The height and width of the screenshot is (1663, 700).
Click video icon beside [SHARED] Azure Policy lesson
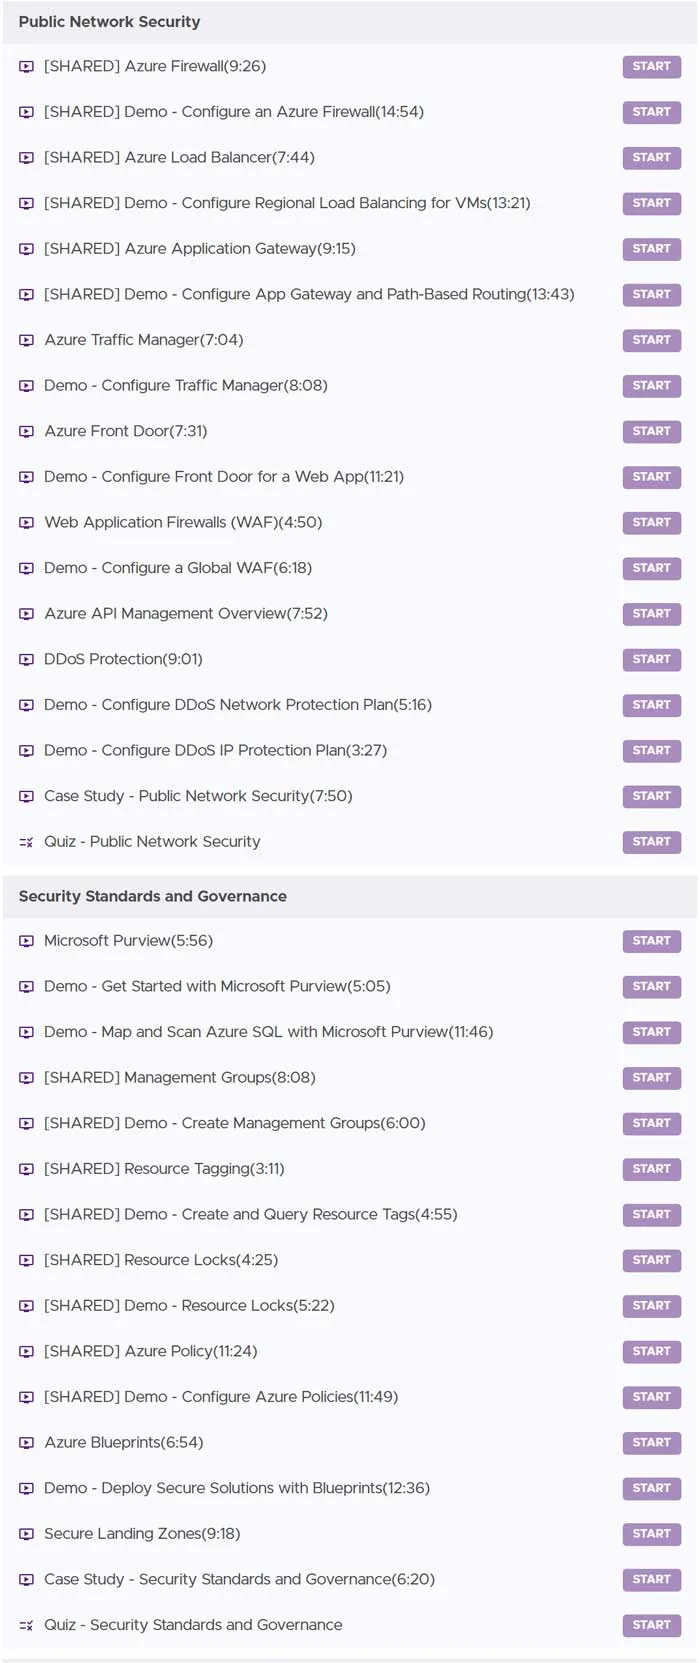27,1352
